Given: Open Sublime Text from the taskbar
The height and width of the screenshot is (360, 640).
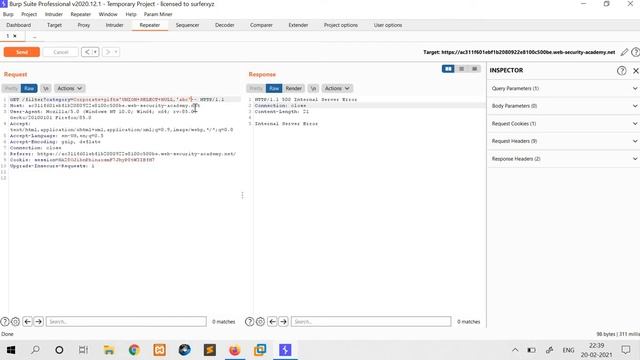Looking at the screenshot, I should (x=210, y=350).
